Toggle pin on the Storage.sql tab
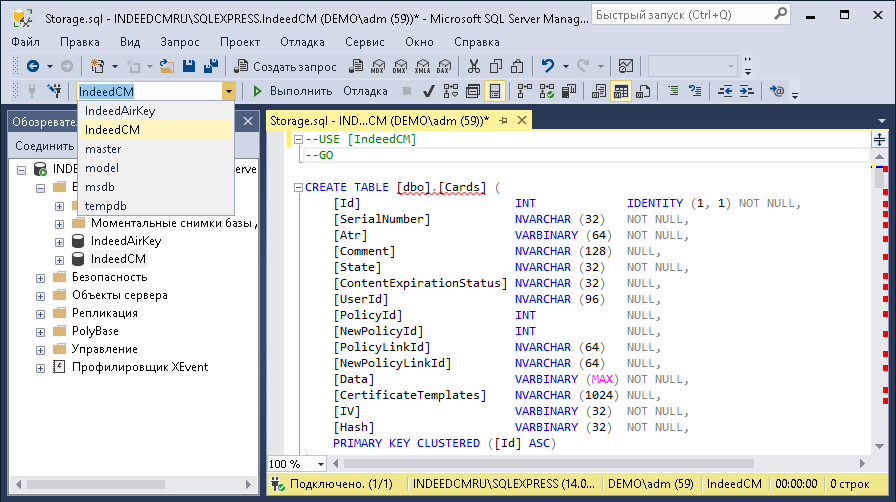Image resolution: width=896 pixels, height=502 pixels. click(x=504, y=120)
